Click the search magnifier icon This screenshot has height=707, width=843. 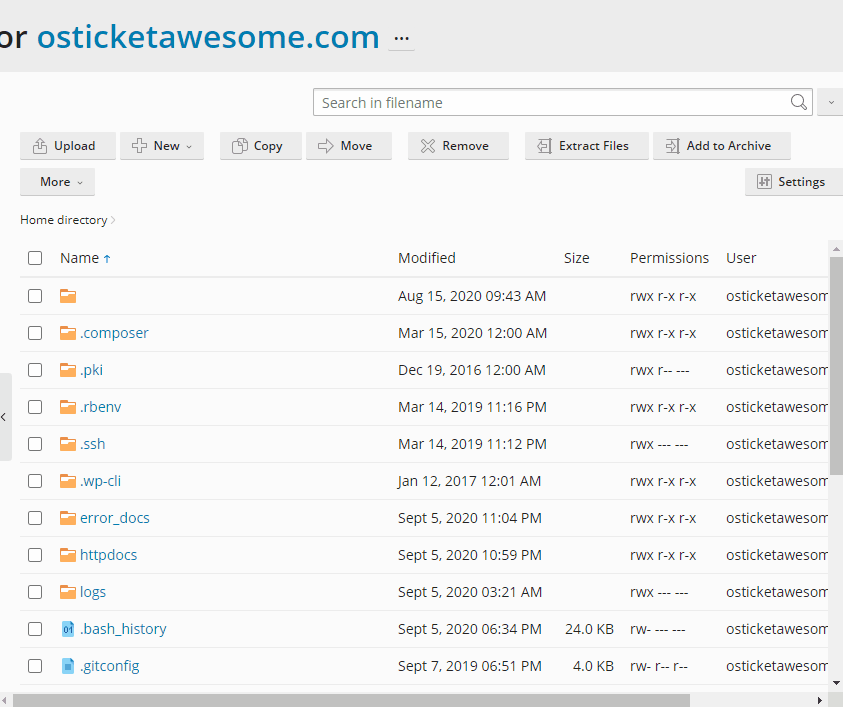coord(798,102)
